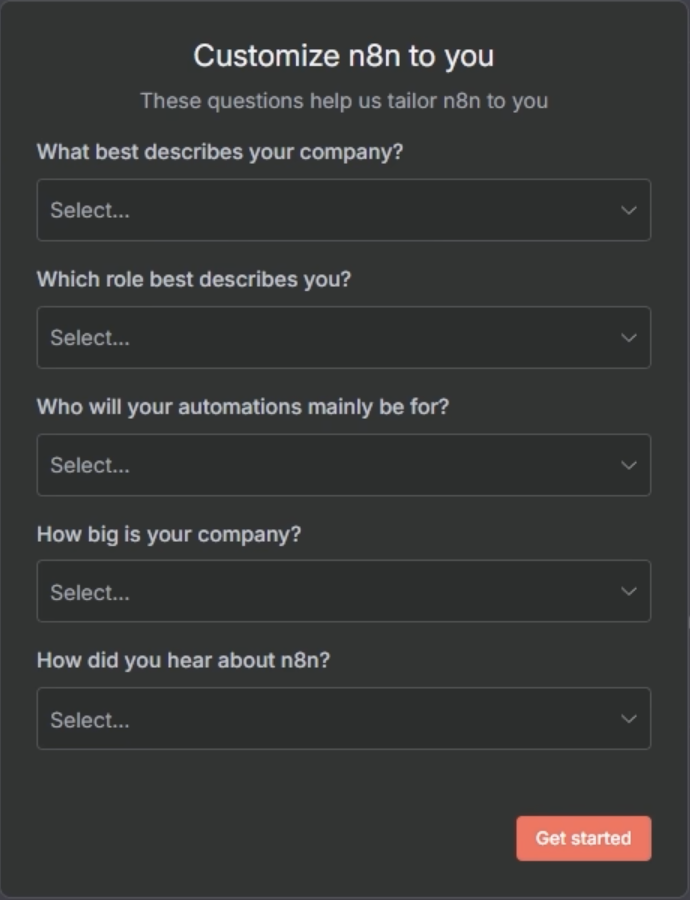Click 'Select...' placeholder under the role question

point(90,338)
